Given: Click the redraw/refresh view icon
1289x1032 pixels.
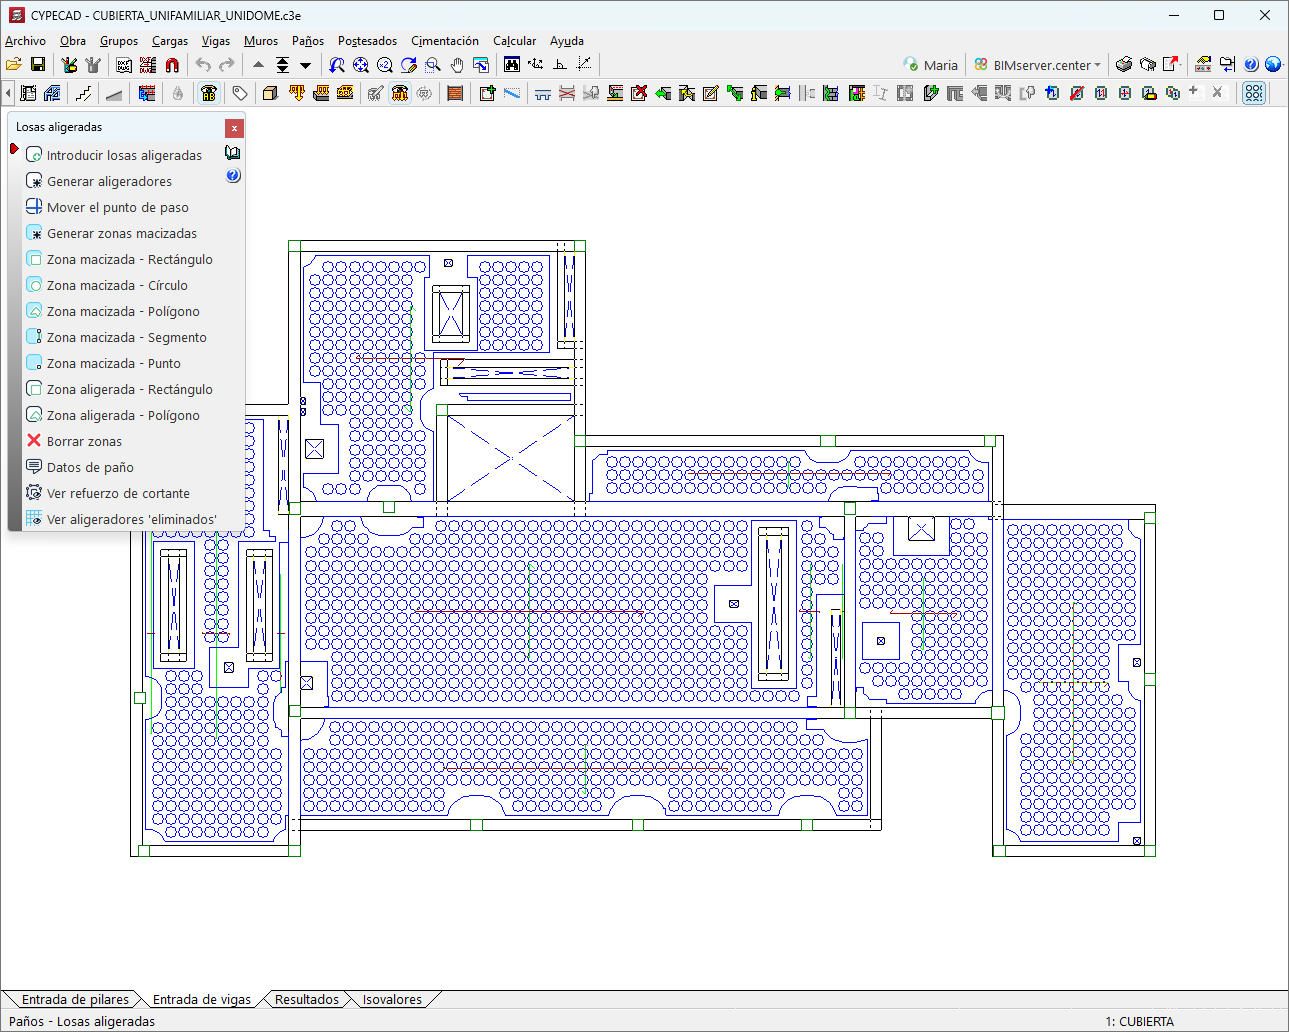Looking at the screenshot, I should [x=409, y=65].
